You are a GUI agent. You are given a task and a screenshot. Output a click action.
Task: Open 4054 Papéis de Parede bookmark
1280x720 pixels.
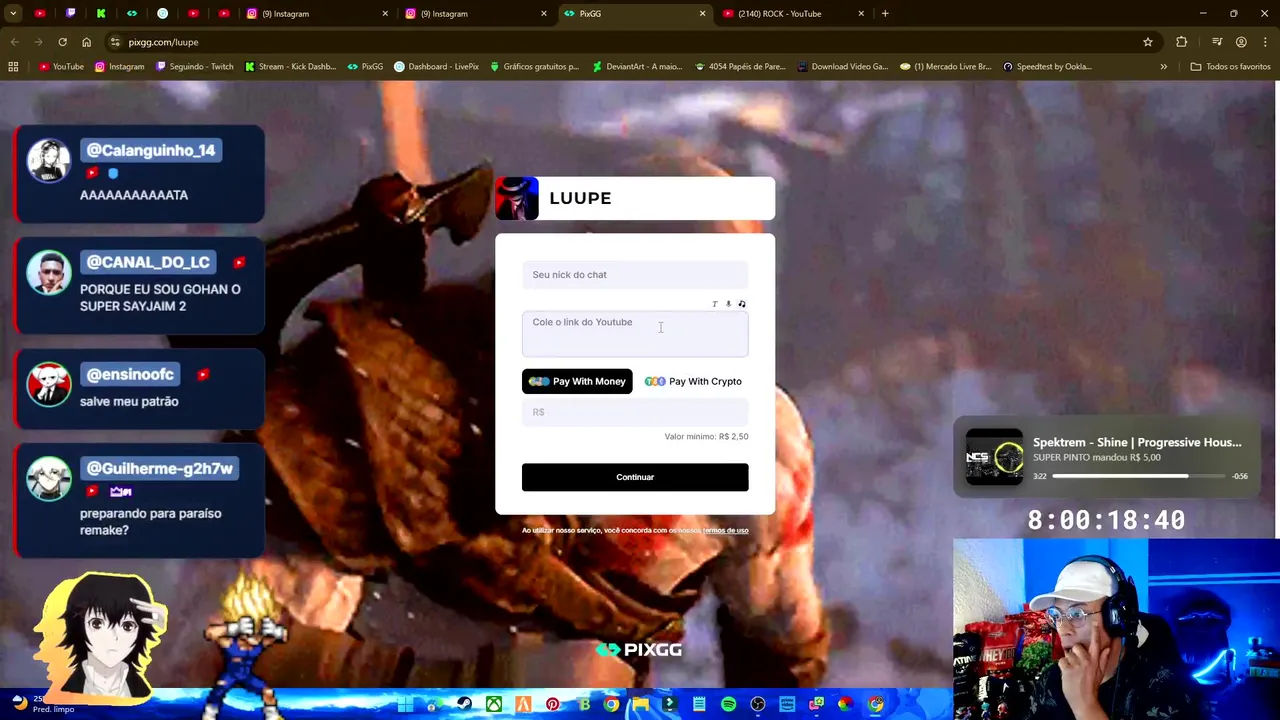740,67
